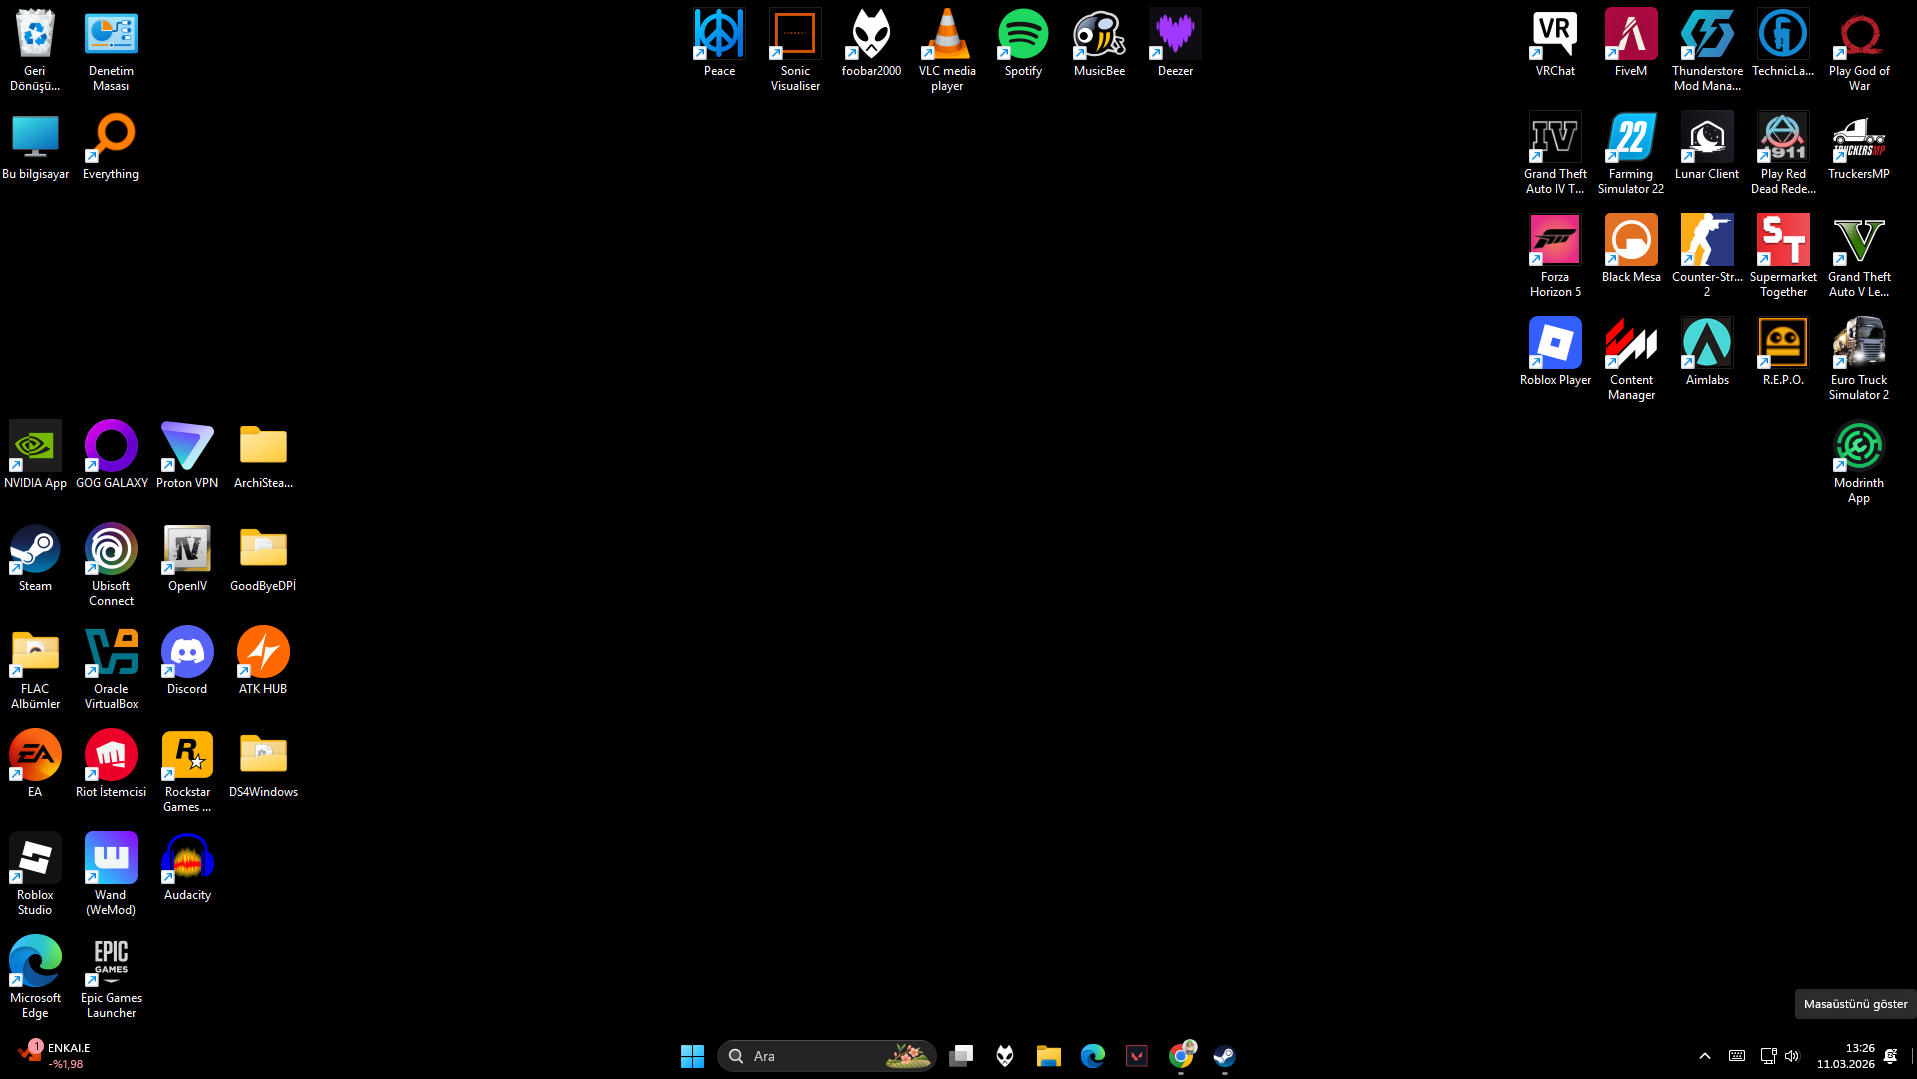Launch Riot İstemcisi desktop icon
The image size is (1917, 1079).
[x=111, y=764]
